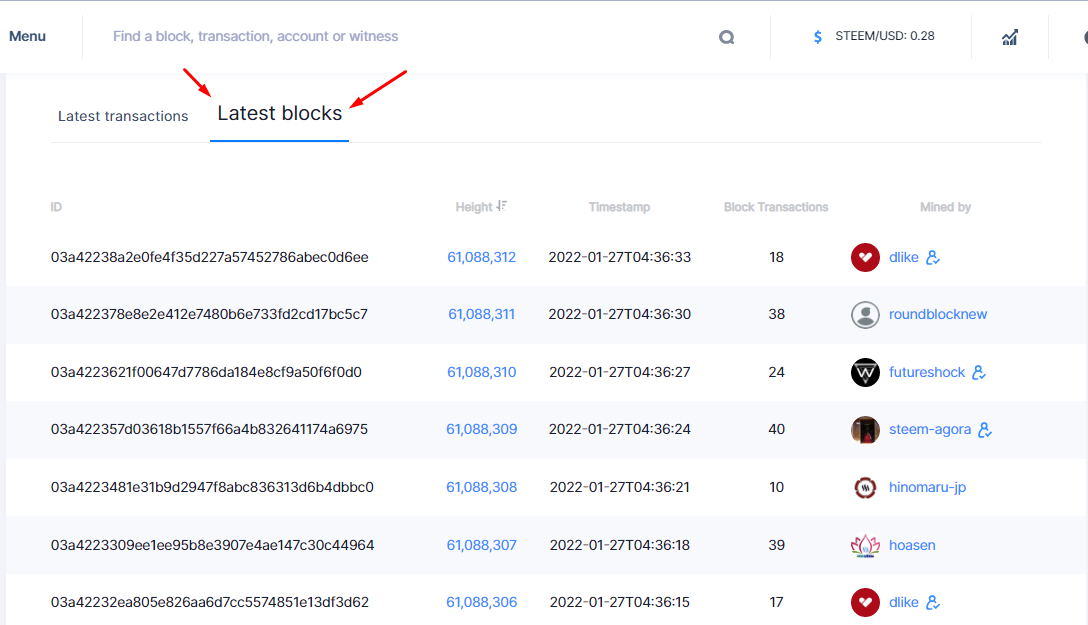The width and height of the screenshot is (1088, 625).
Task: Click transaction count 17 in block 61,088,306 row
Action: click(x=776, y=602)
